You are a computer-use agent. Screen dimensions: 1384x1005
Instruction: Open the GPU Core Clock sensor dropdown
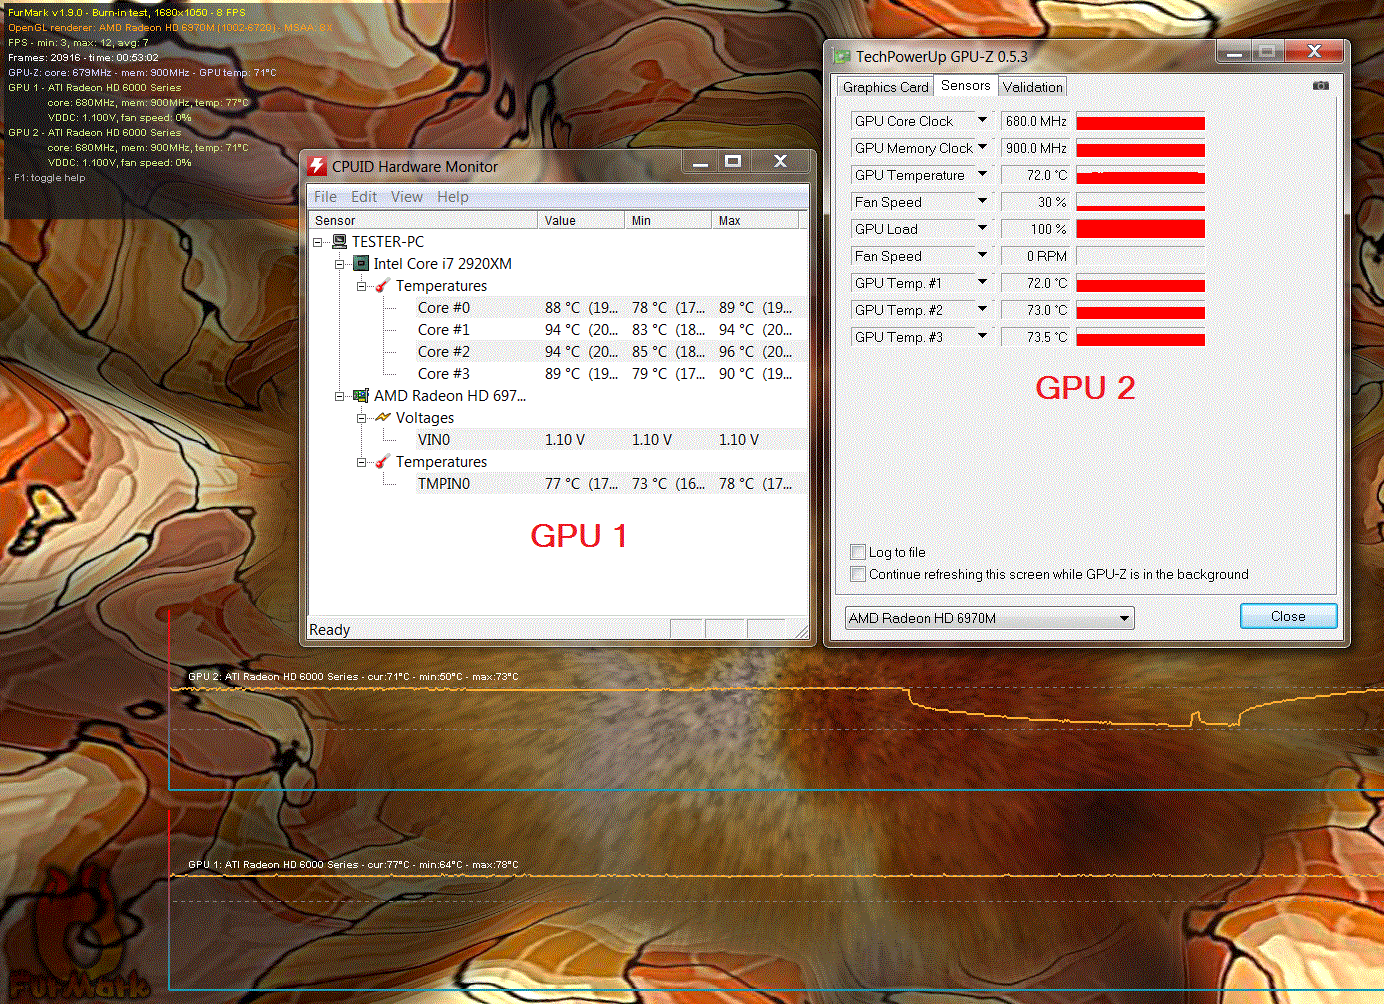pyautogui.click(x=982, y=120)
